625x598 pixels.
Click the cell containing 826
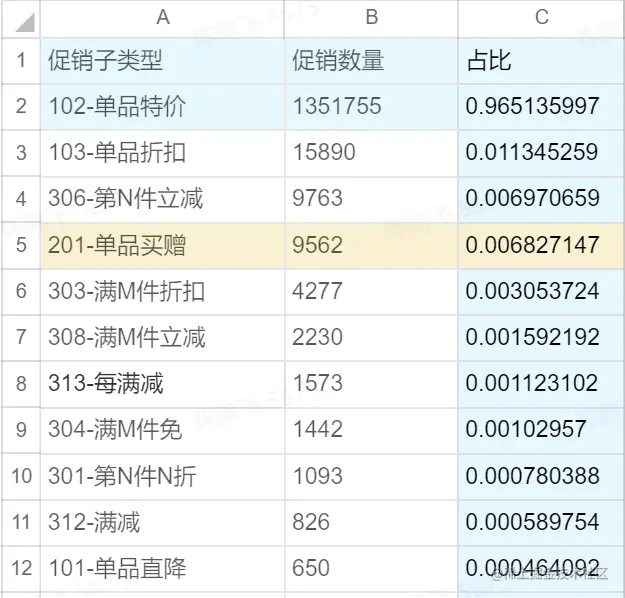coord(371,523)
